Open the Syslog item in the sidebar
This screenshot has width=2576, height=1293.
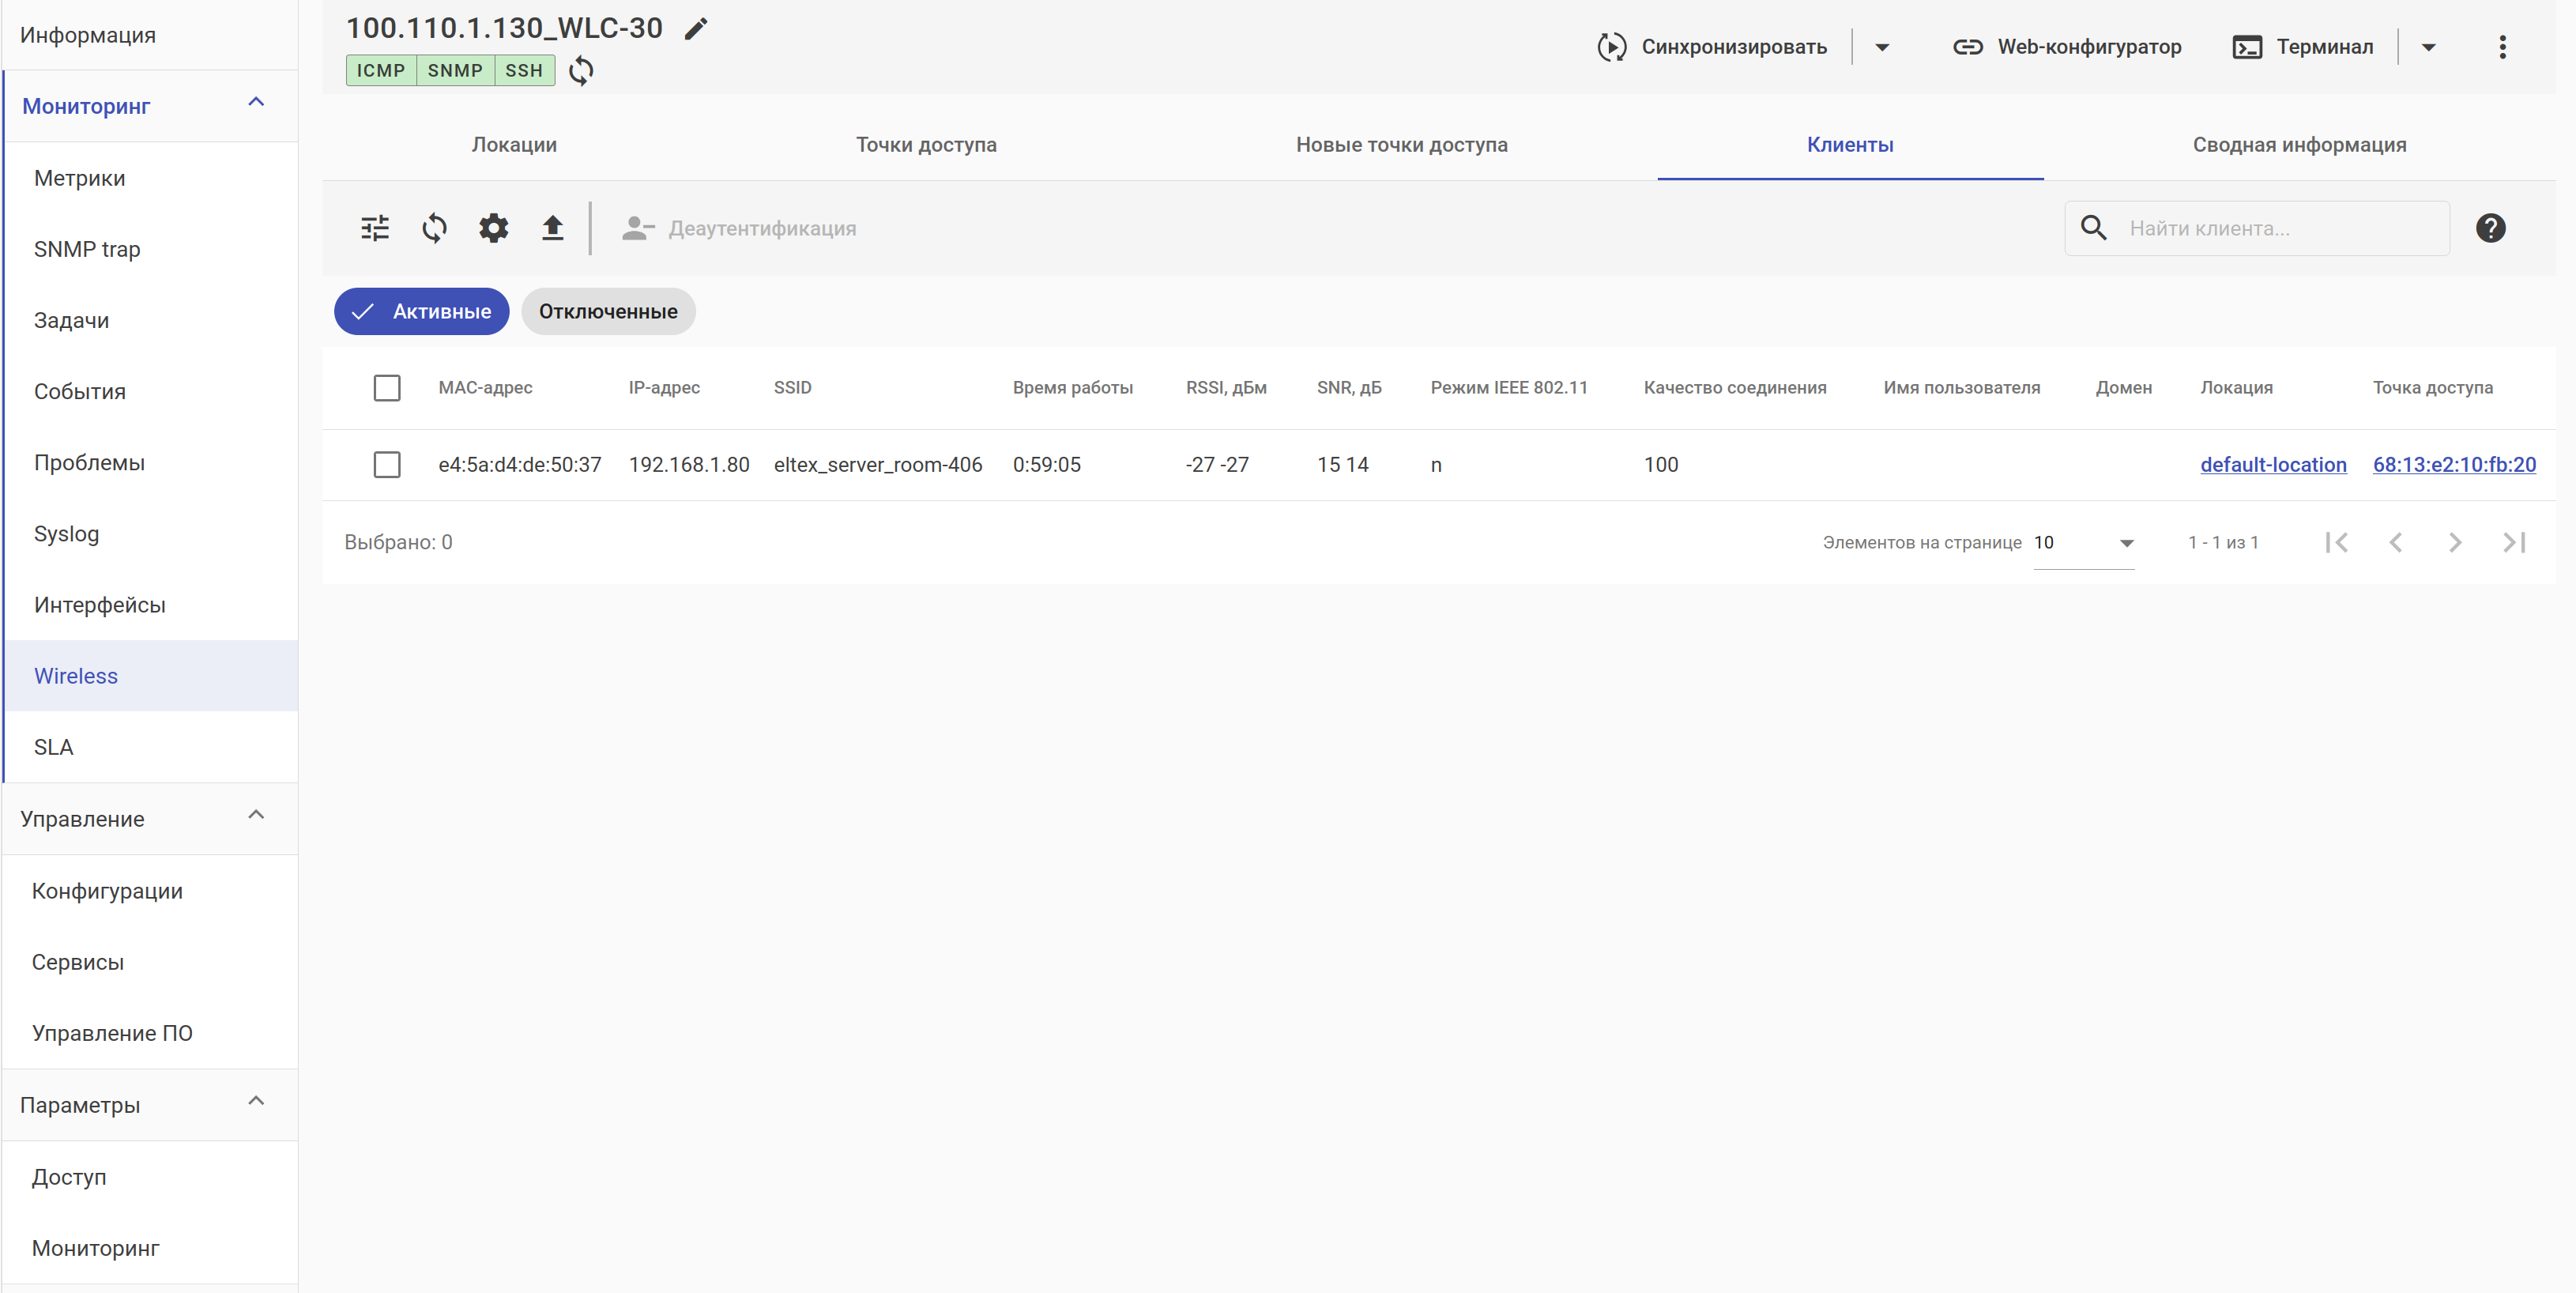click(x=66, y=534)
